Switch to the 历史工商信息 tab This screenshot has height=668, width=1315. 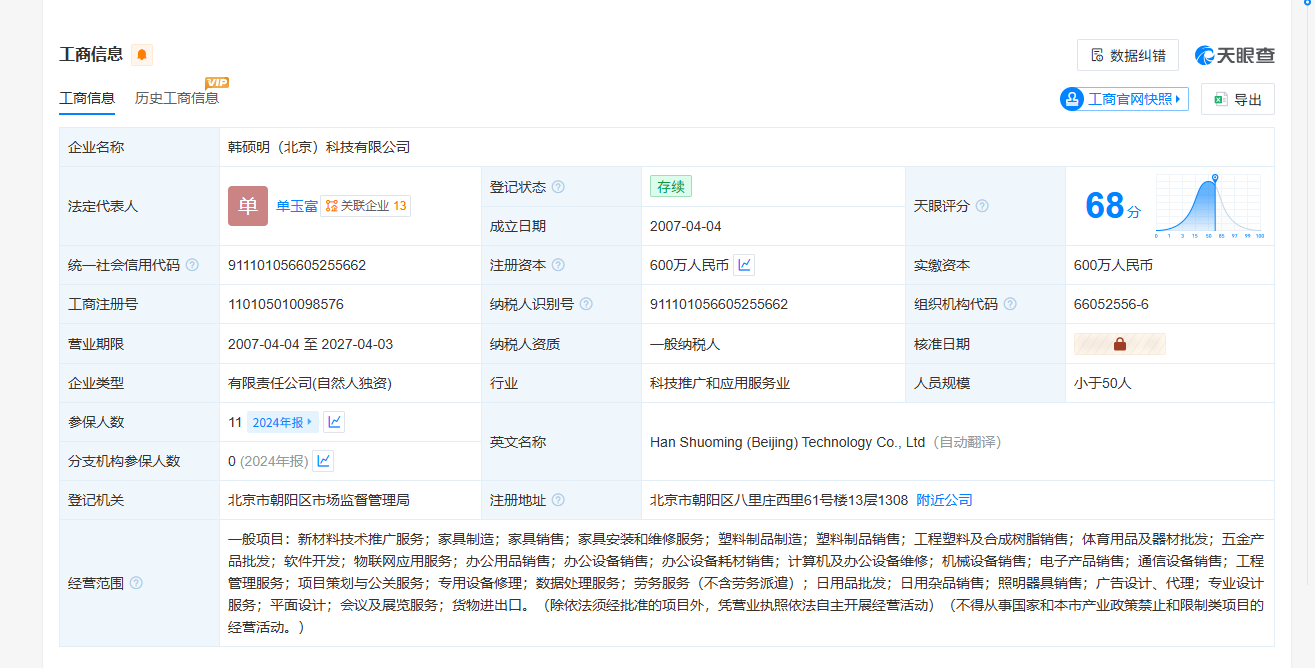point(177,98)
